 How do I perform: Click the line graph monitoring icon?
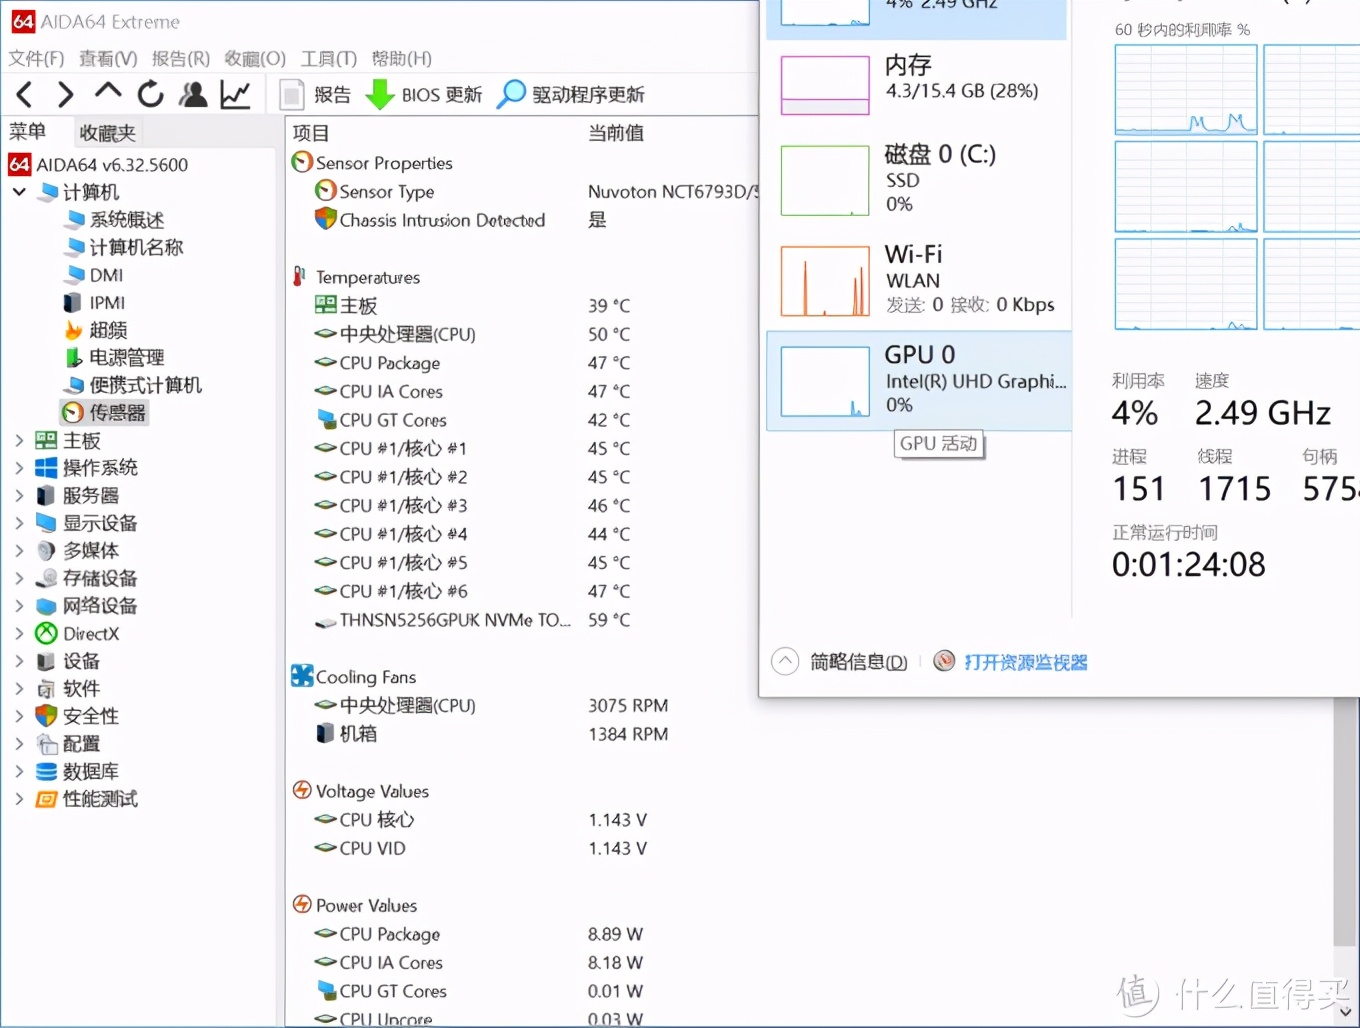pos(235,94)
